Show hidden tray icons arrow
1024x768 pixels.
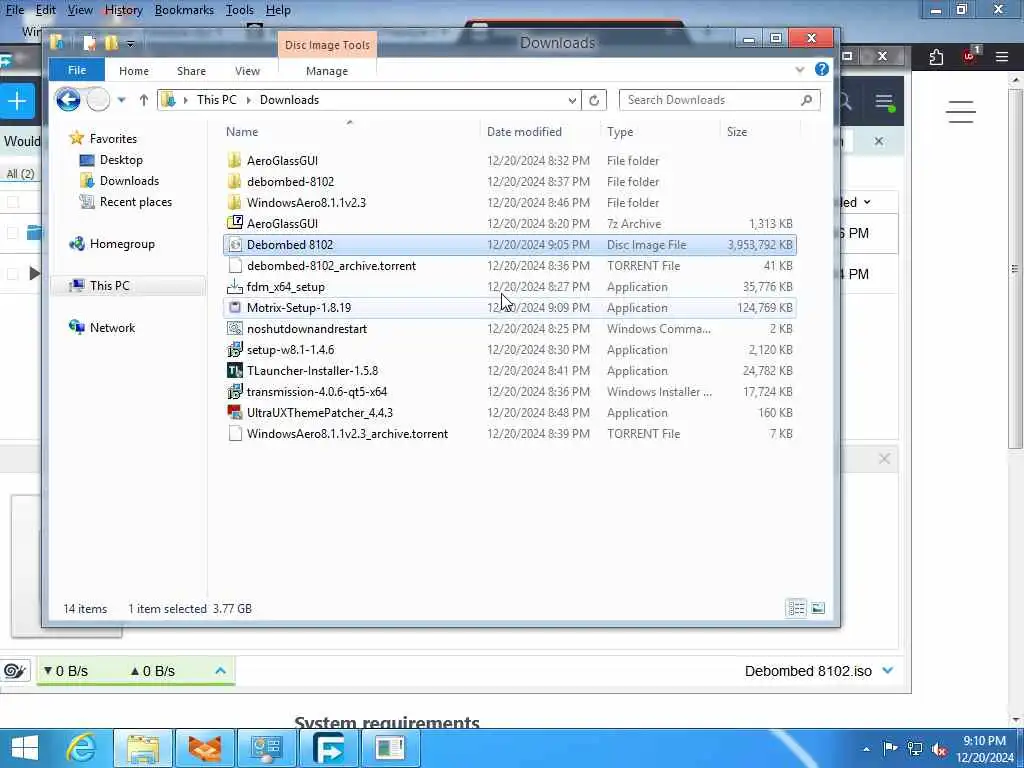(x=867, y=750)
